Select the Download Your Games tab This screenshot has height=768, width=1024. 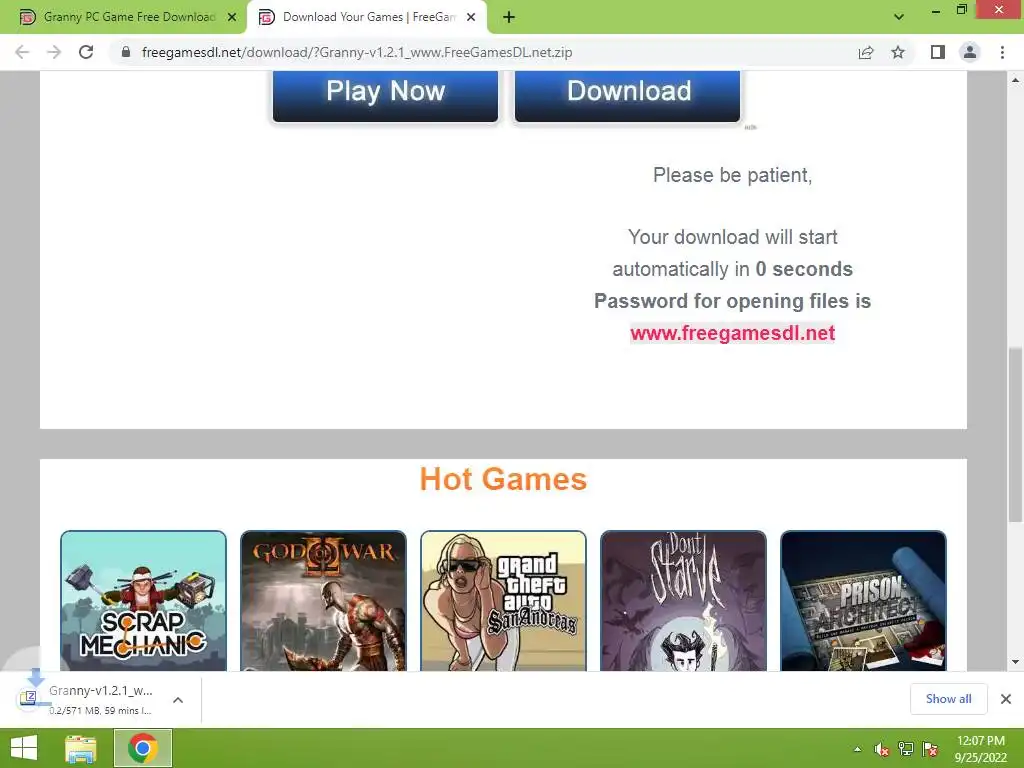[x=367, y=17]
